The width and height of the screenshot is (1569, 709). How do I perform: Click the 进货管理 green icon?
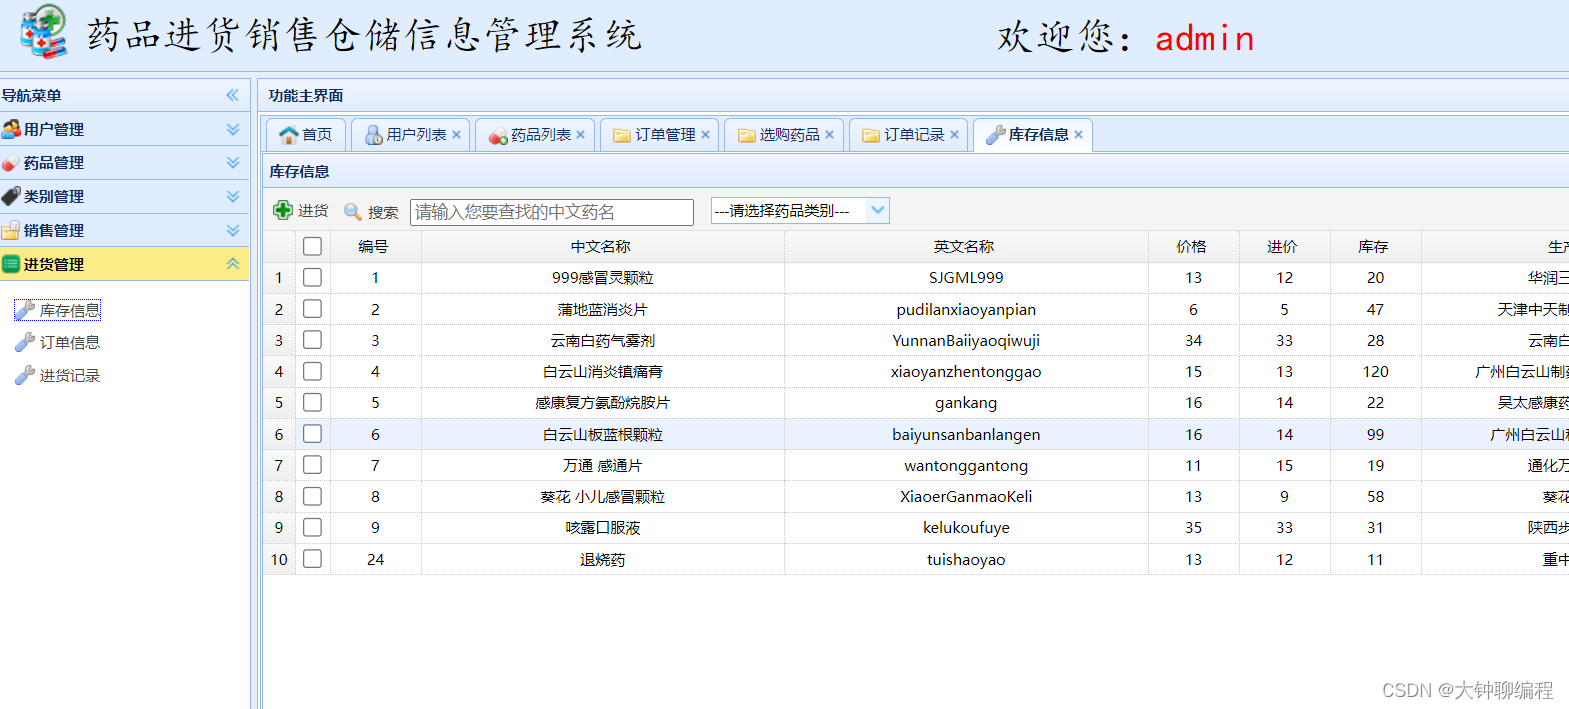coord(11,264)
